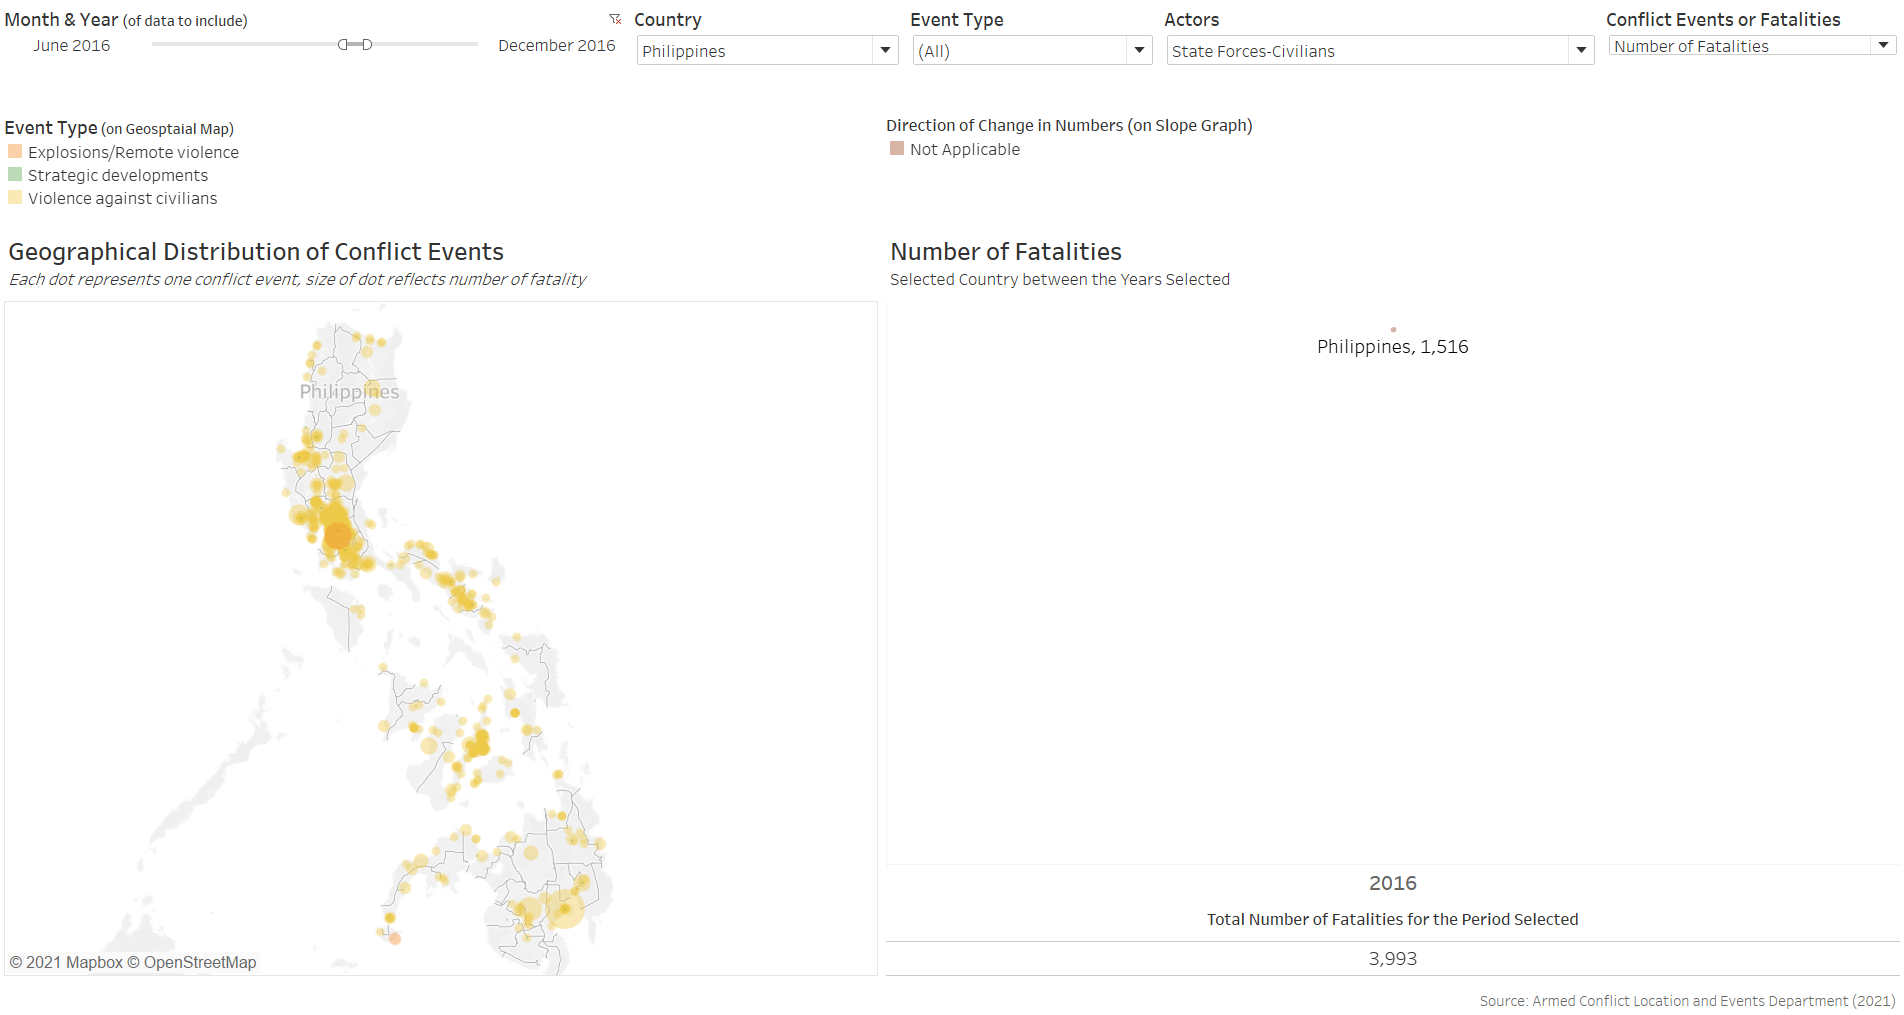Select the Philippines 1,516 data point mark
The width and height of the screenshot is (1904, 1015).
pyautogui.click(x=1393, y=329)
